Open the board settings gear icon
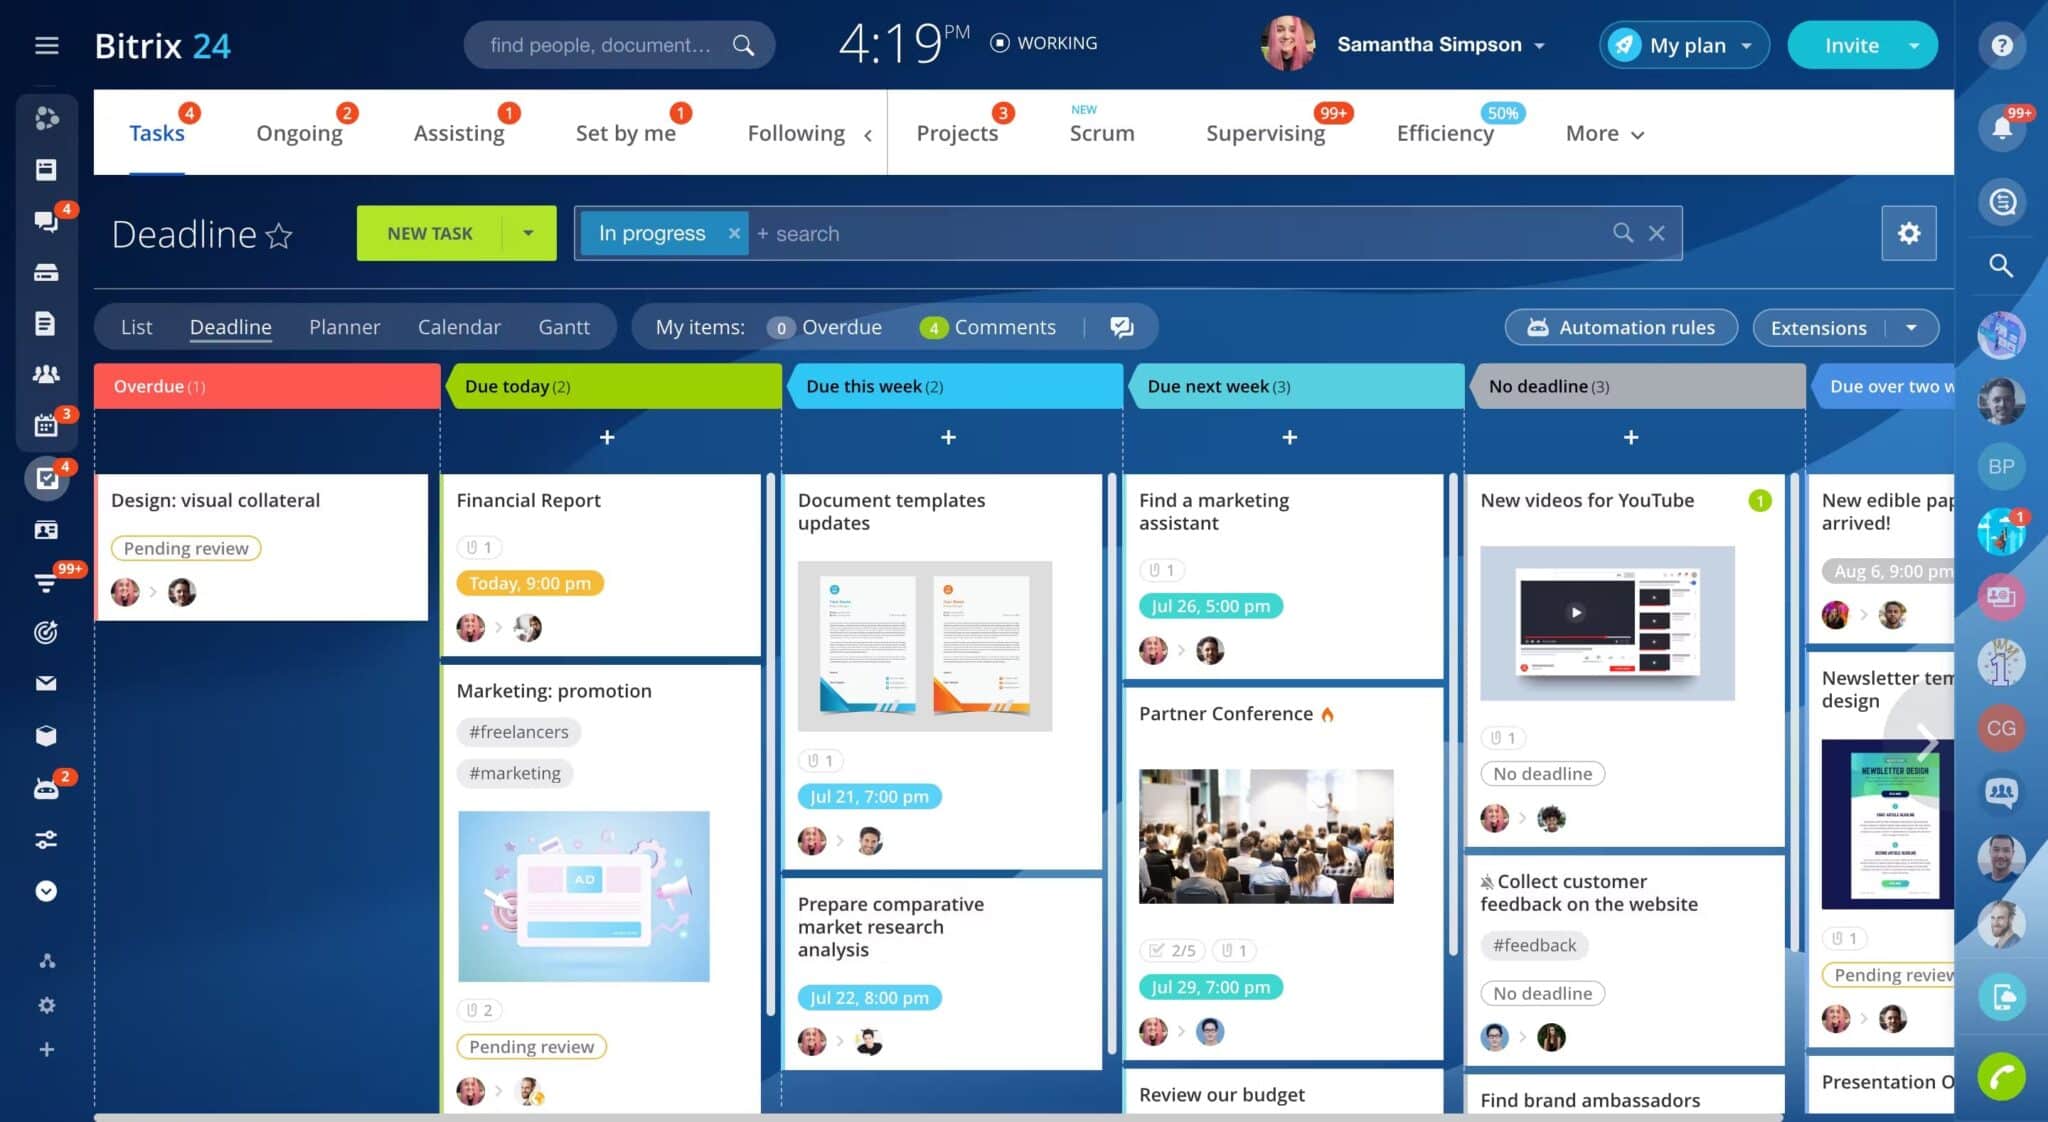 coord(1909,233)
